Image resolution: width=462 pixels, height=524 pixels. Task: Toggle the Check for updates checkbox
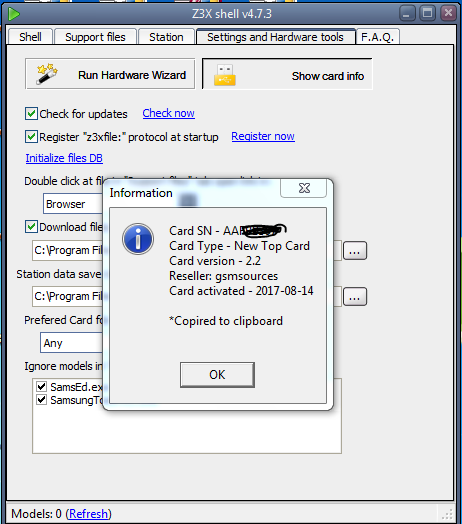tap(31, 114)
